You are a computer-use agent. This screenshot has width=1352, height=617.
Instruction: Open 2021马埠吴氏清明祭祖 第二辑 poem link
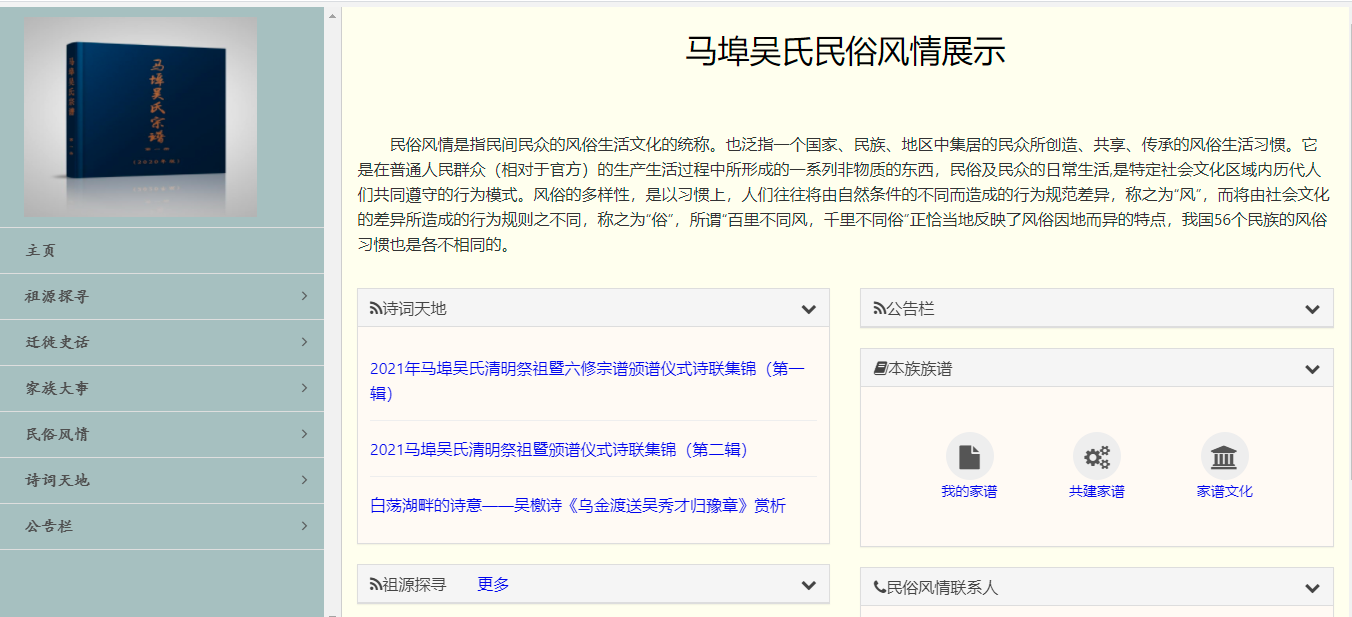559,450
